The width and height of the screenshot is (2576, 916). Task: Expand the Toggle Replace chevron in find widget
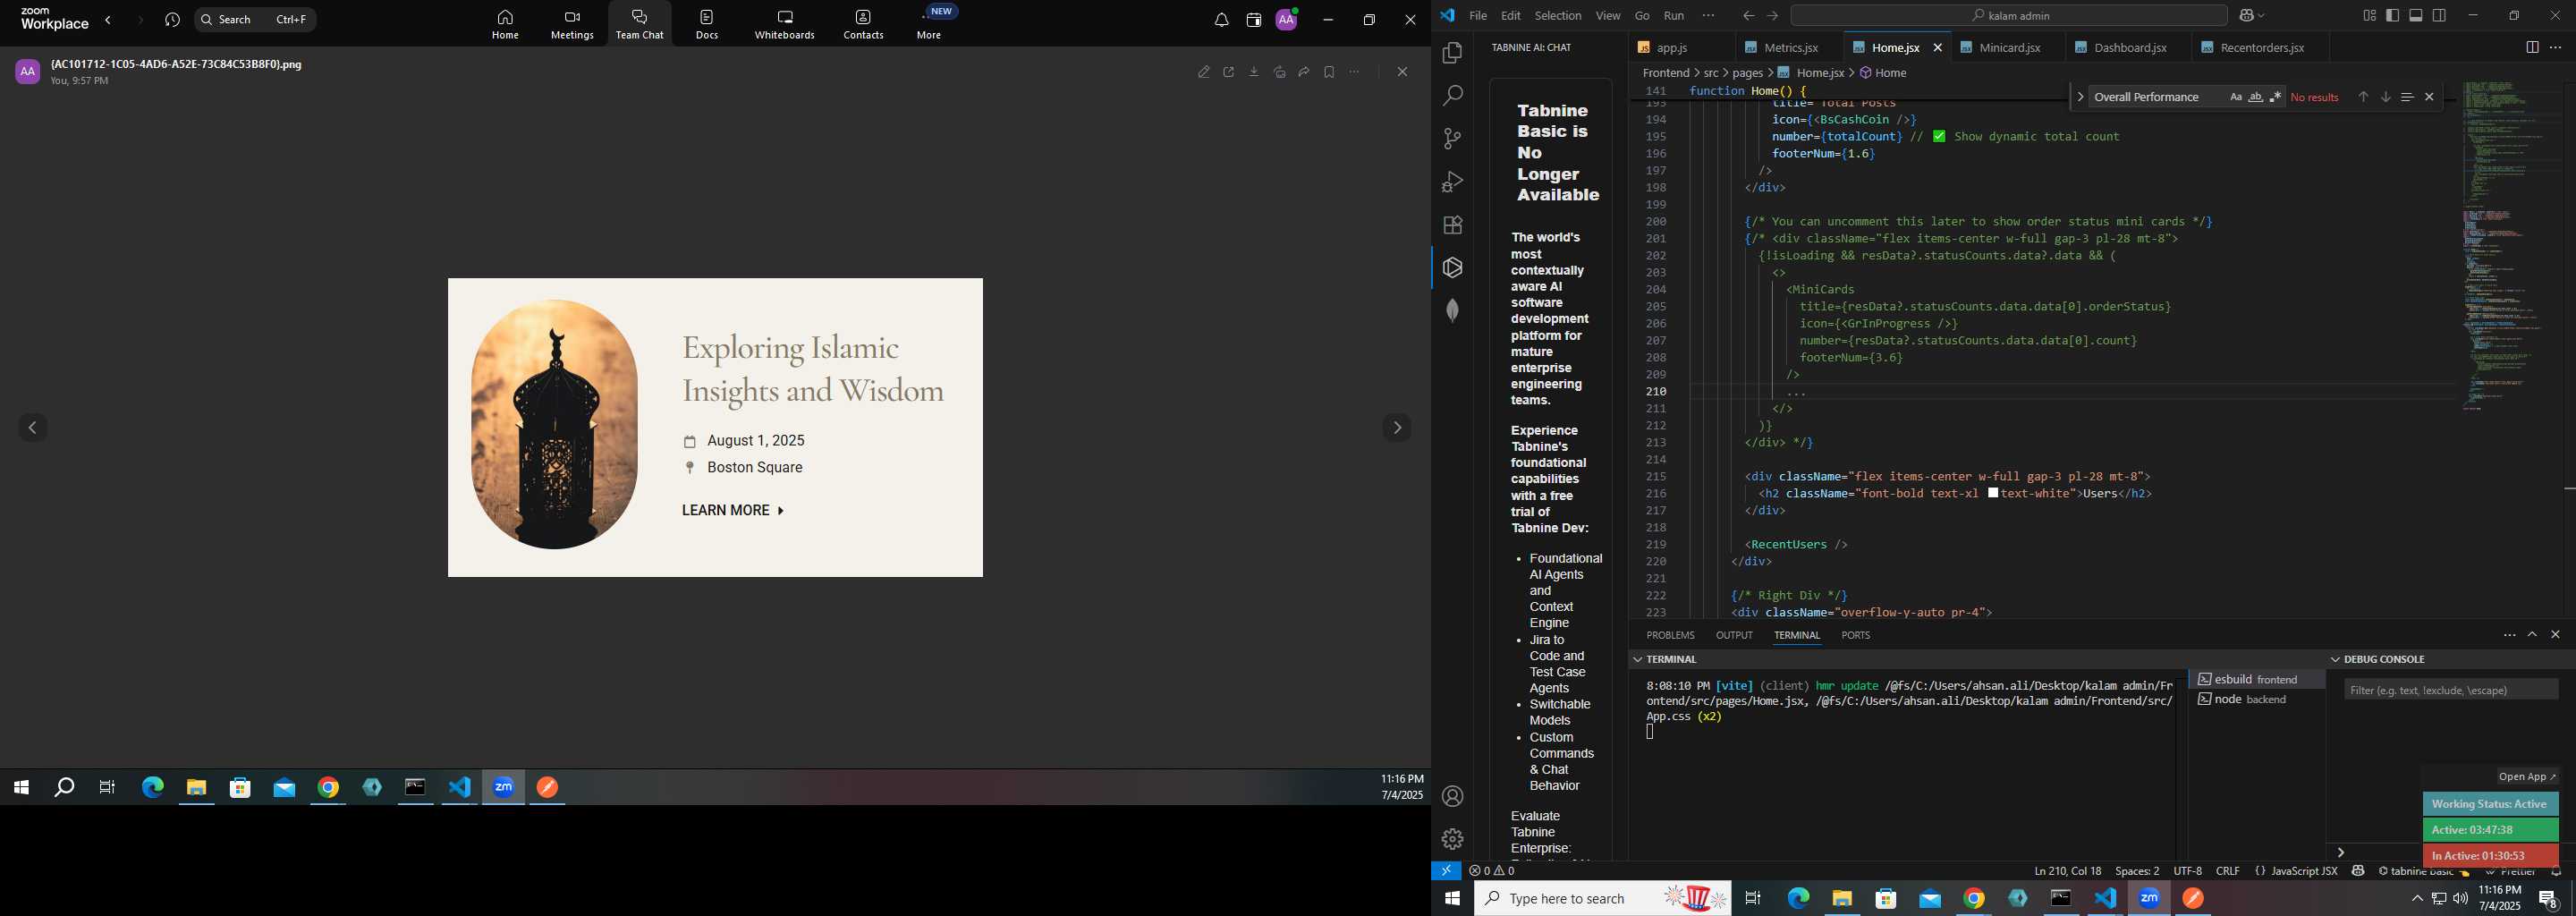[2080, 97]
